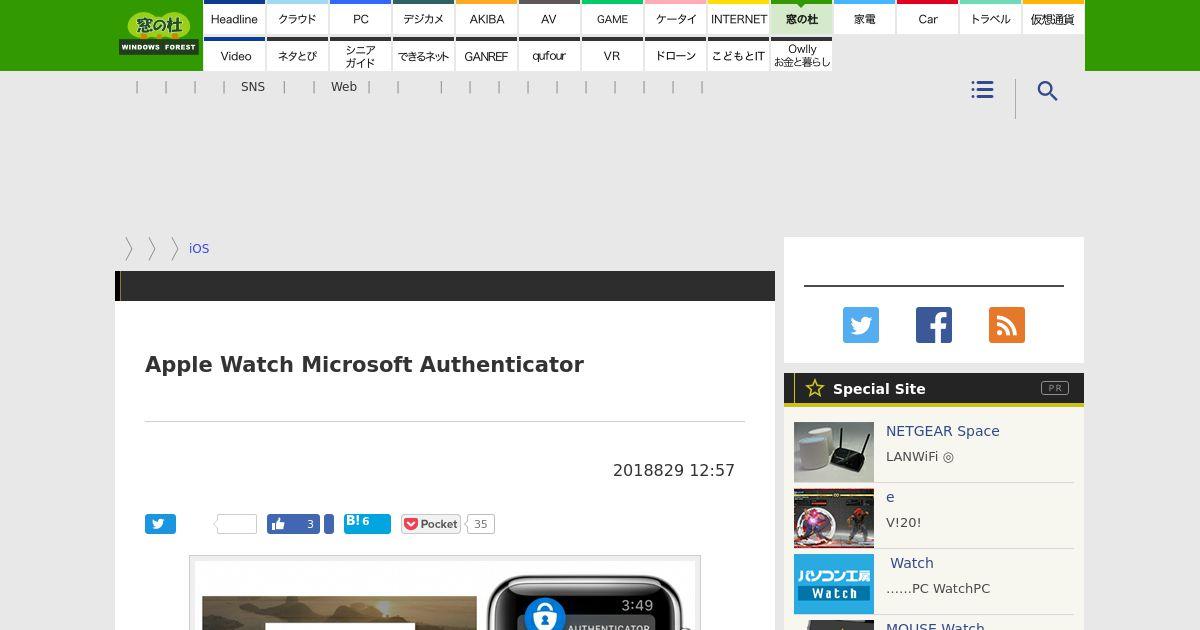Open the Headline tab

pyautogui.click(x=234, y=18)
